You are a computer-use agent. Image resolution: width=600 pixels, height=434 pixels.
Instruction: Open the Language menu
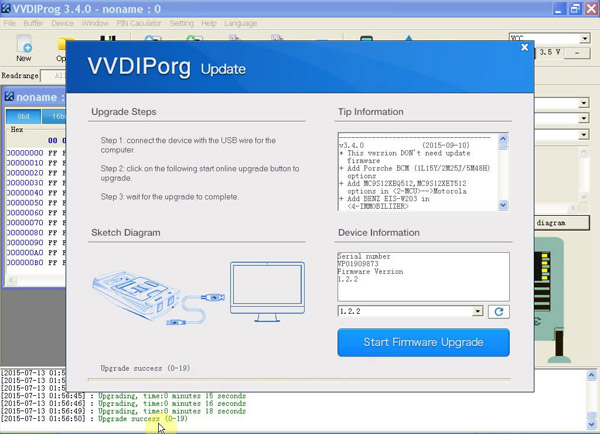240,23
